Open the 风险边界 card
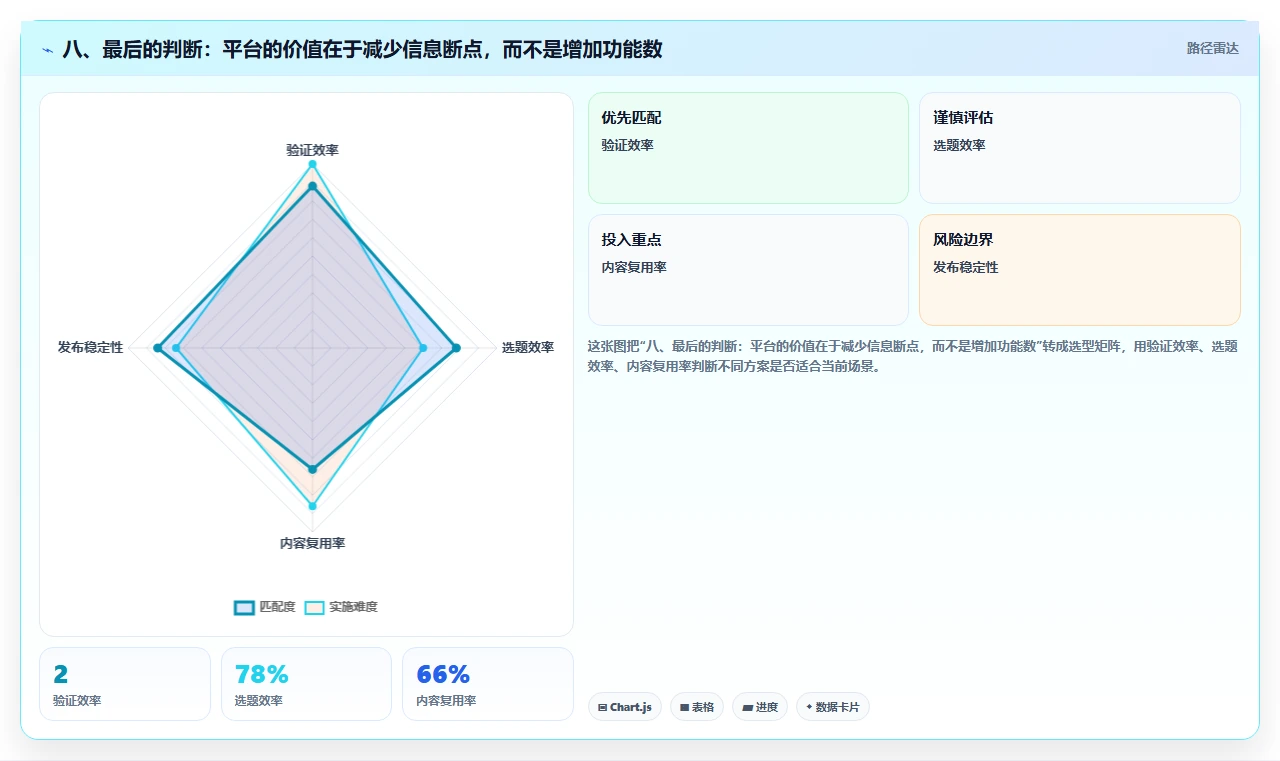Screen dimensions: 1280x761 point(1080,270)
